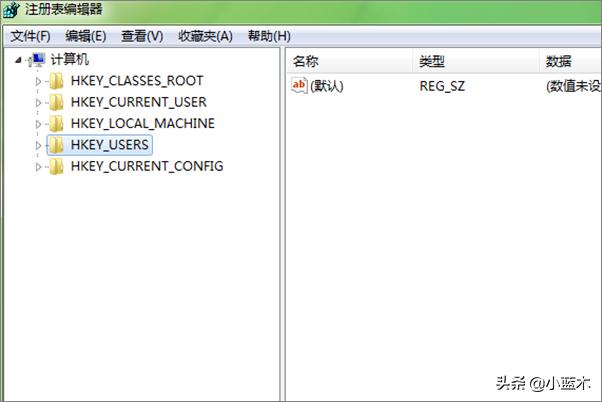
Task: Open the 文件(F) menu
Action: 30,36
